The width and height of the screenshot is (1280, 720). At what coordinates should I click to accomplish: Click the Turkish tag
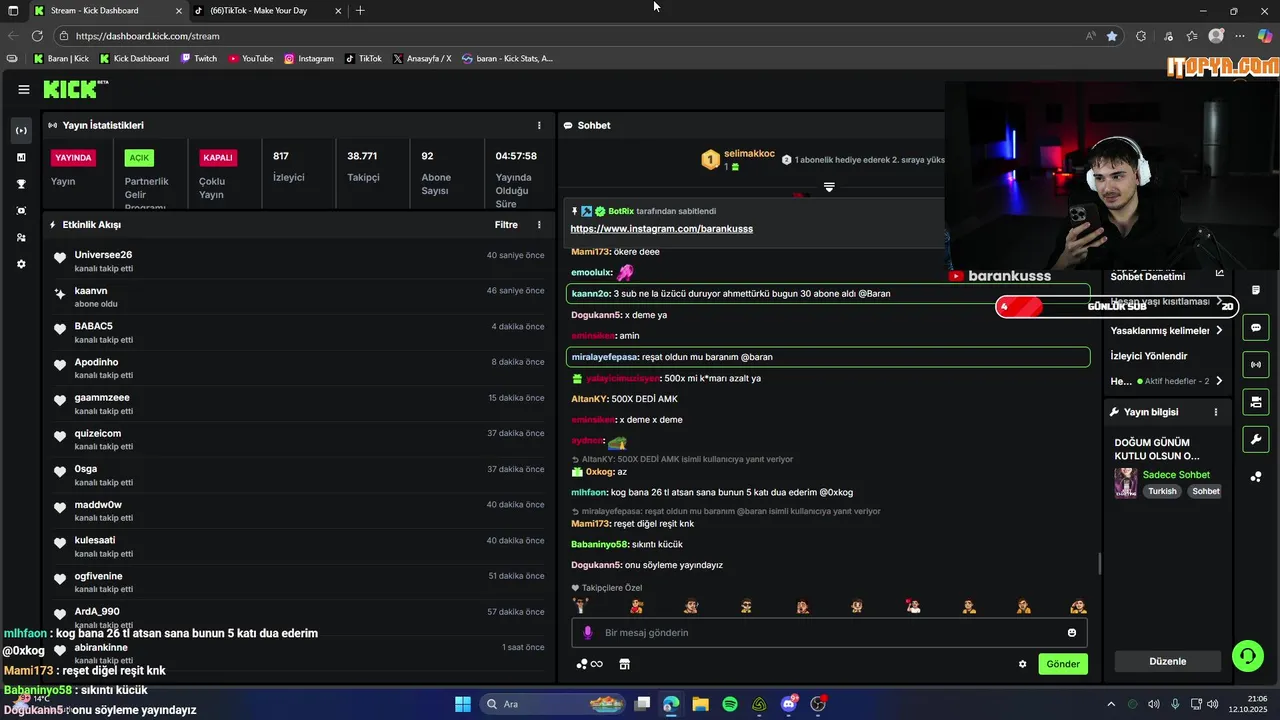click(x=1162, y=491)
